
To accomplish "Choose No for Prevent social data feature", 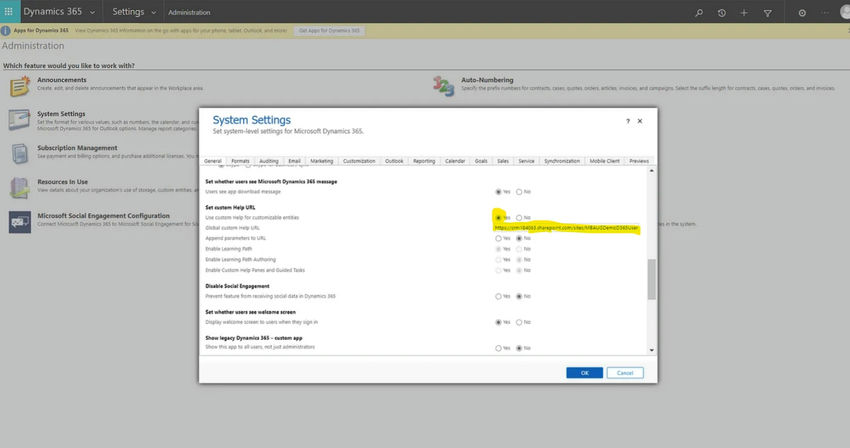I will (519, 297).
